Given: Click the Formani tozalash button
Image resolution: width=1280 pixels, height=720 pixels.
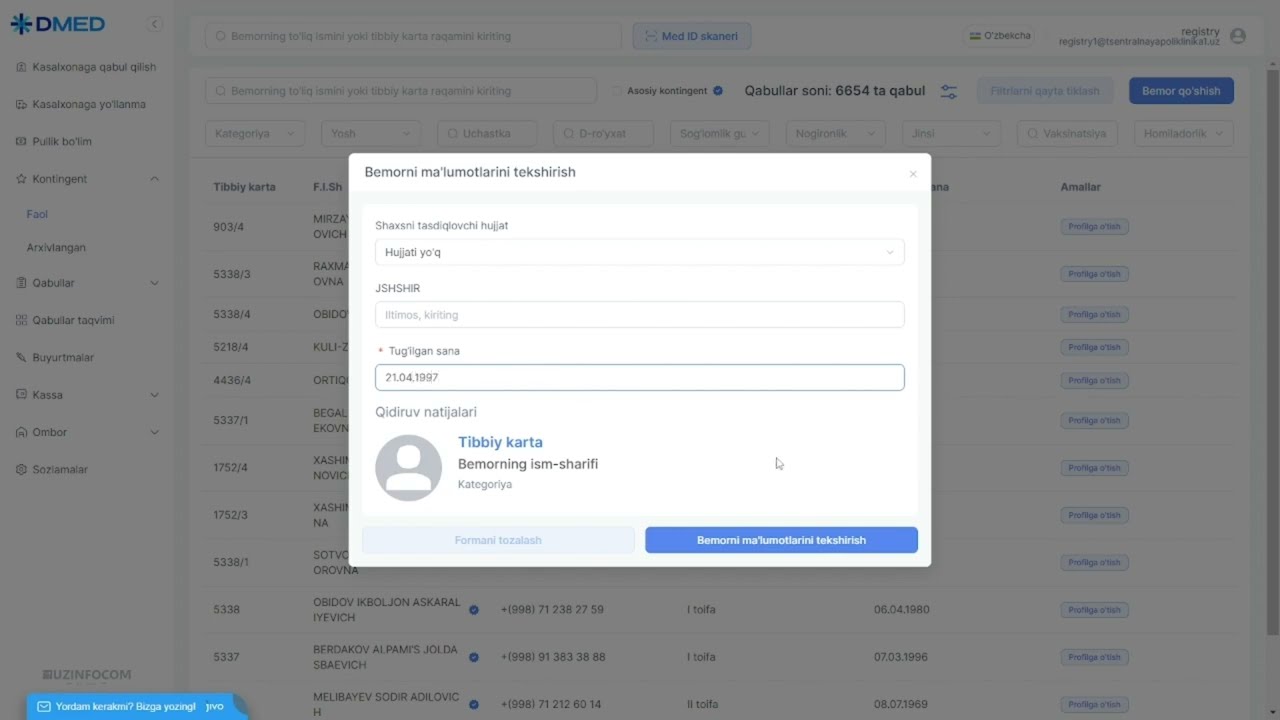Looking at the screenshot, I should pos(498,540).
